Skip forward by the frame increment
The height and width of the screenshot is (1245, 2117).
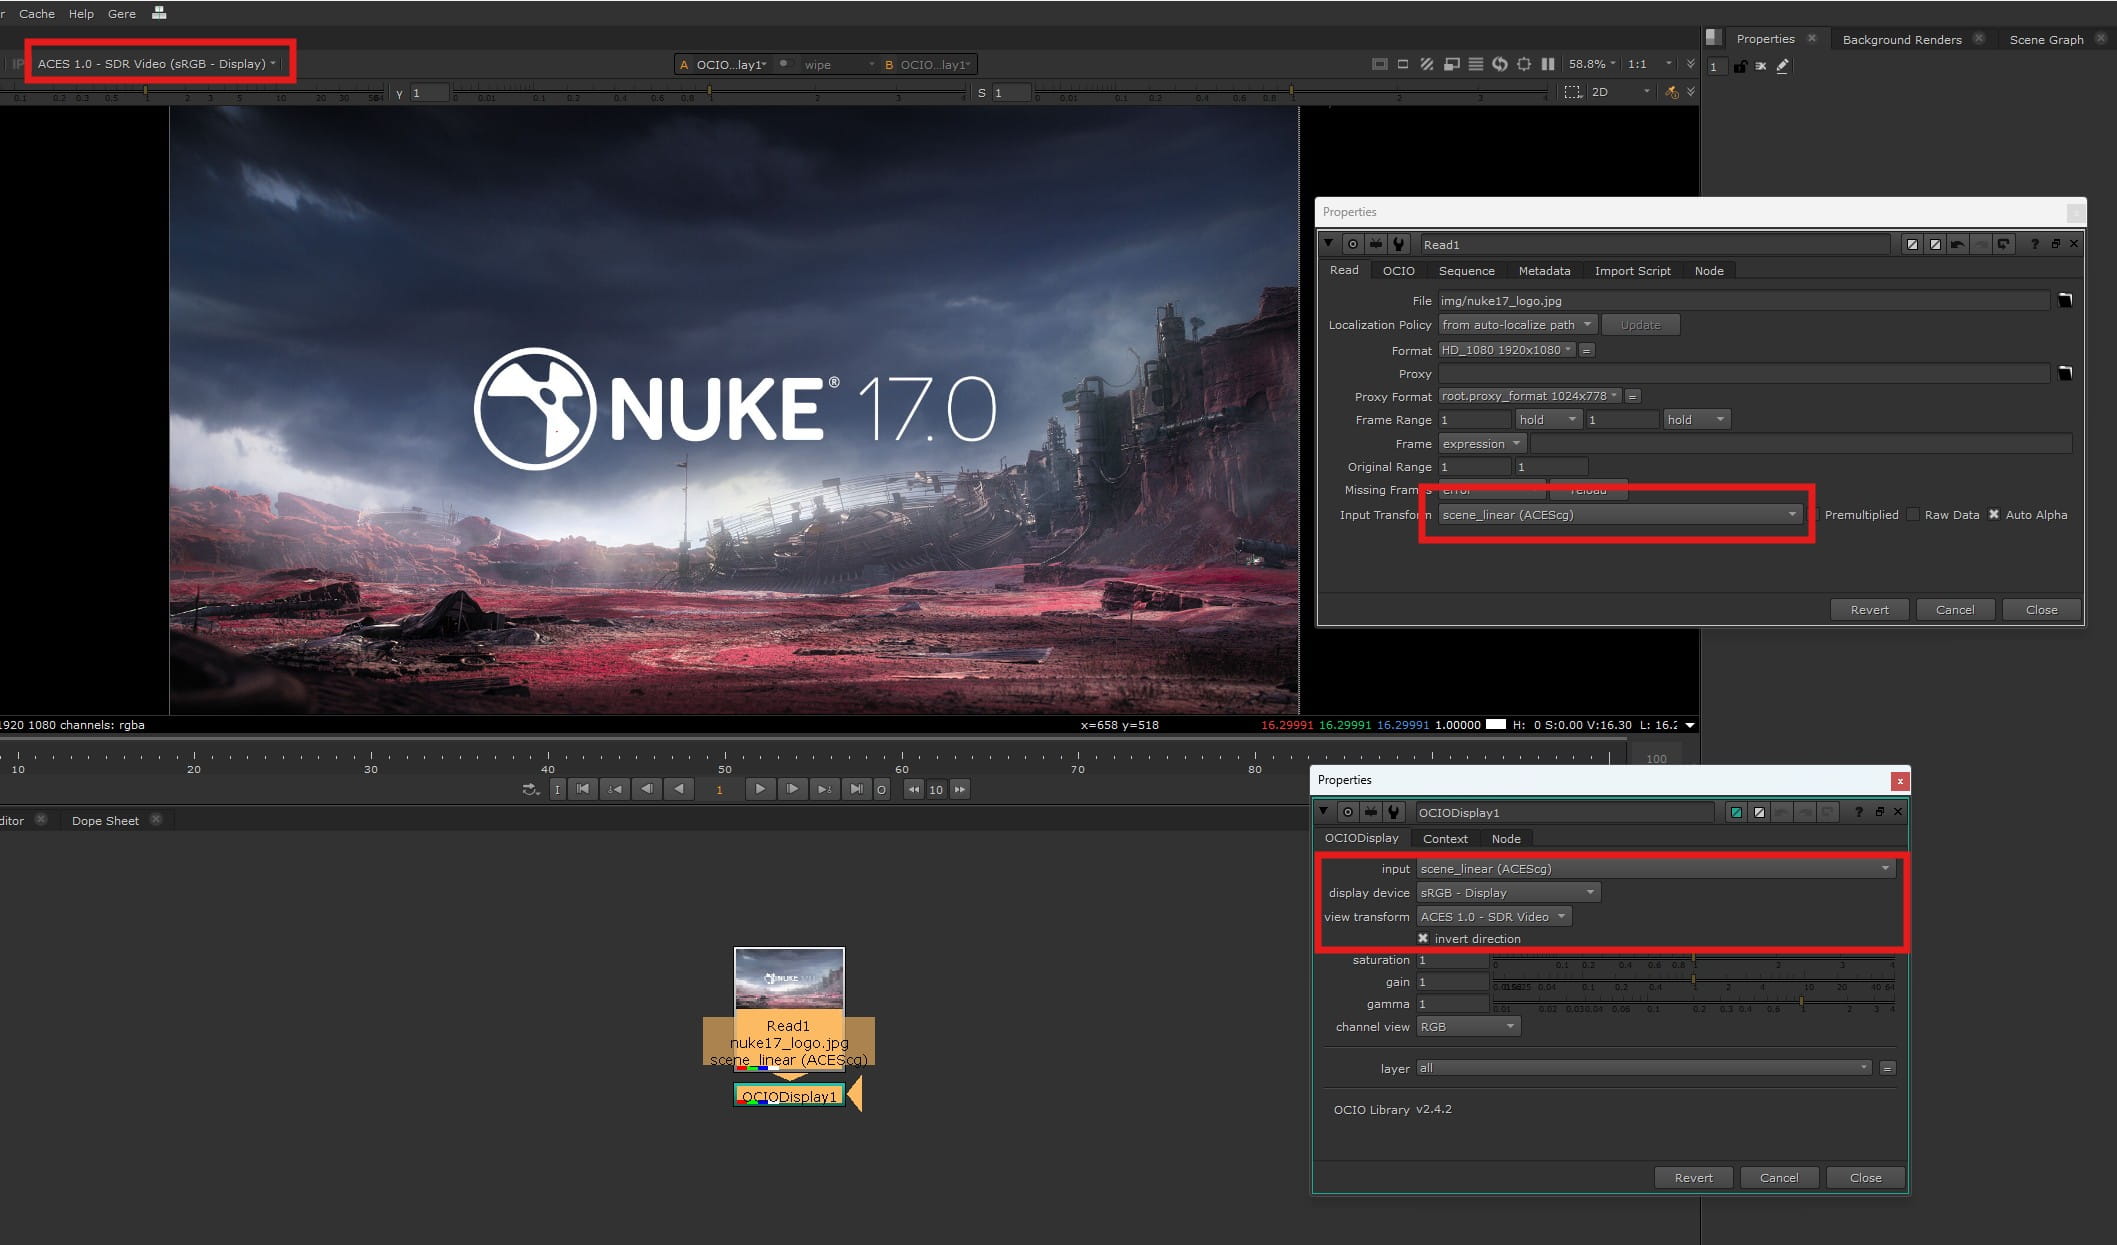pyautogui.click(x=959, y=789)
